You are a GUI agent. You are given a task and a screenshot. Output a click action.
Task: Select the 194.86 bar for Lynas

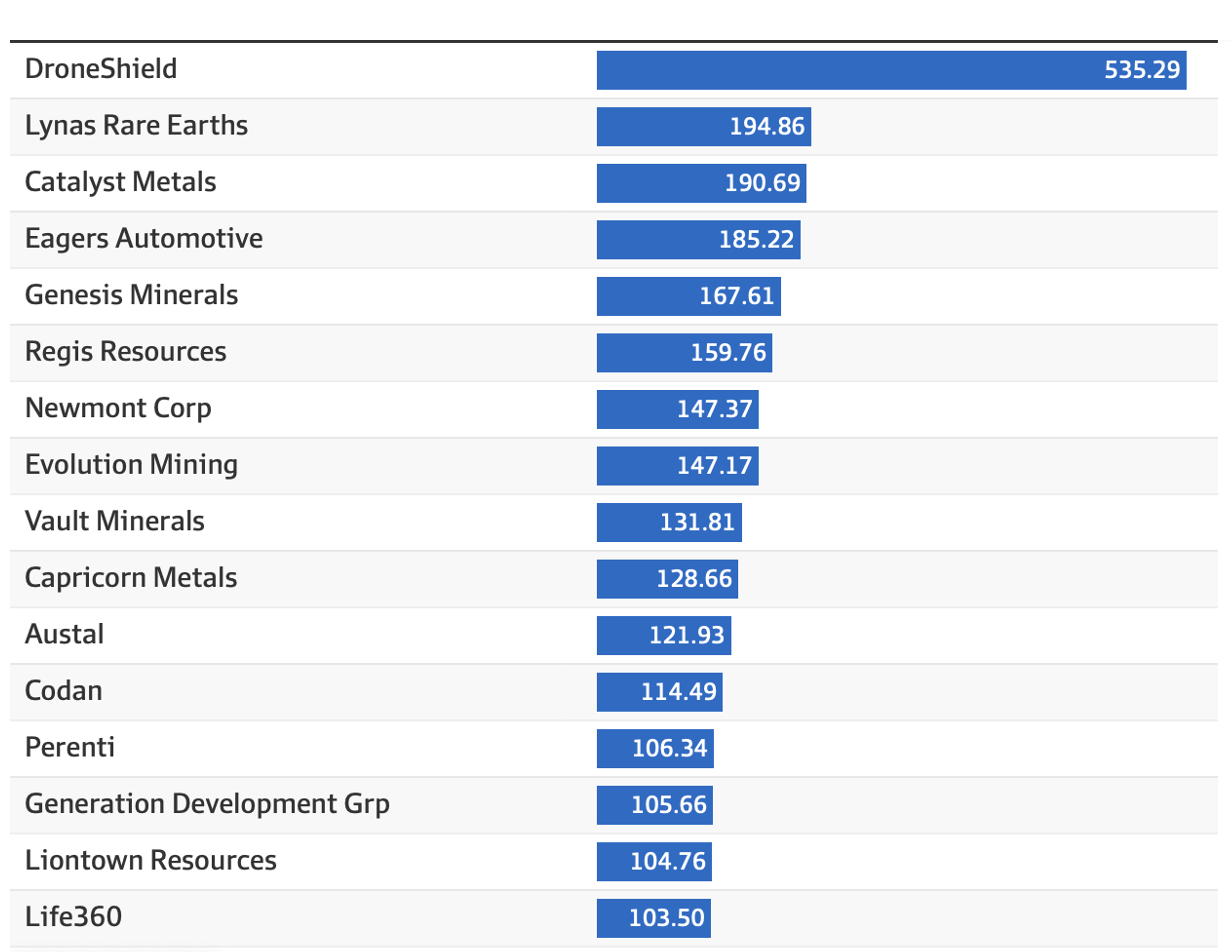point(703,127)
